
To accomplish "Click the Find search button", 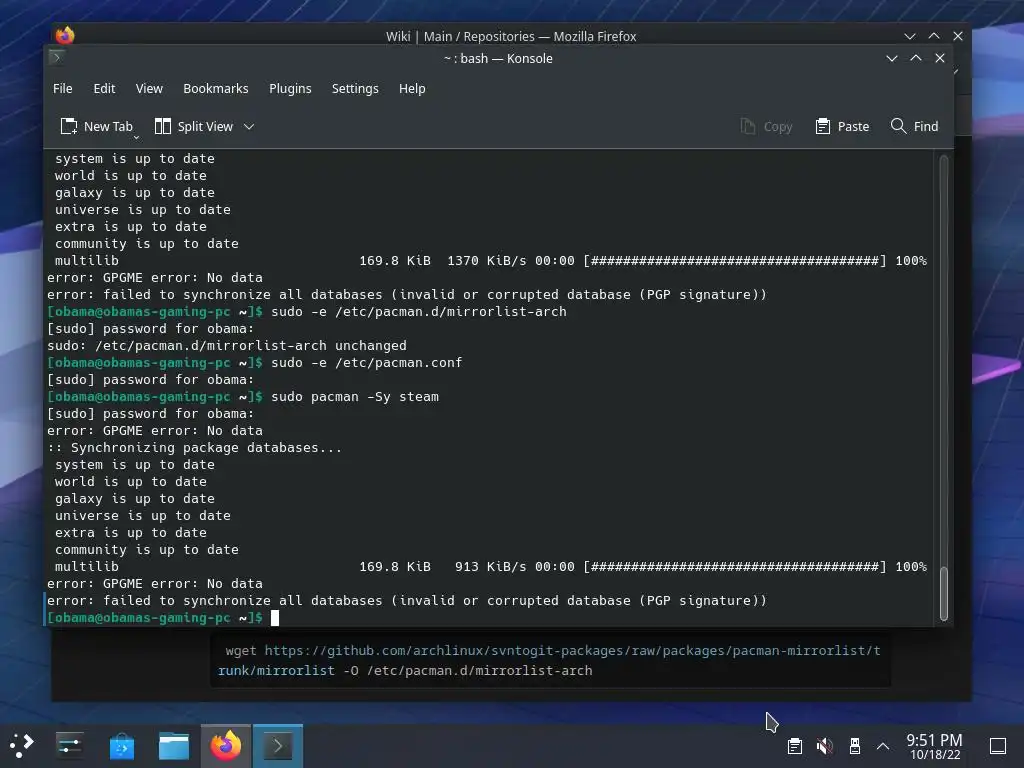I will pos(914,126).
